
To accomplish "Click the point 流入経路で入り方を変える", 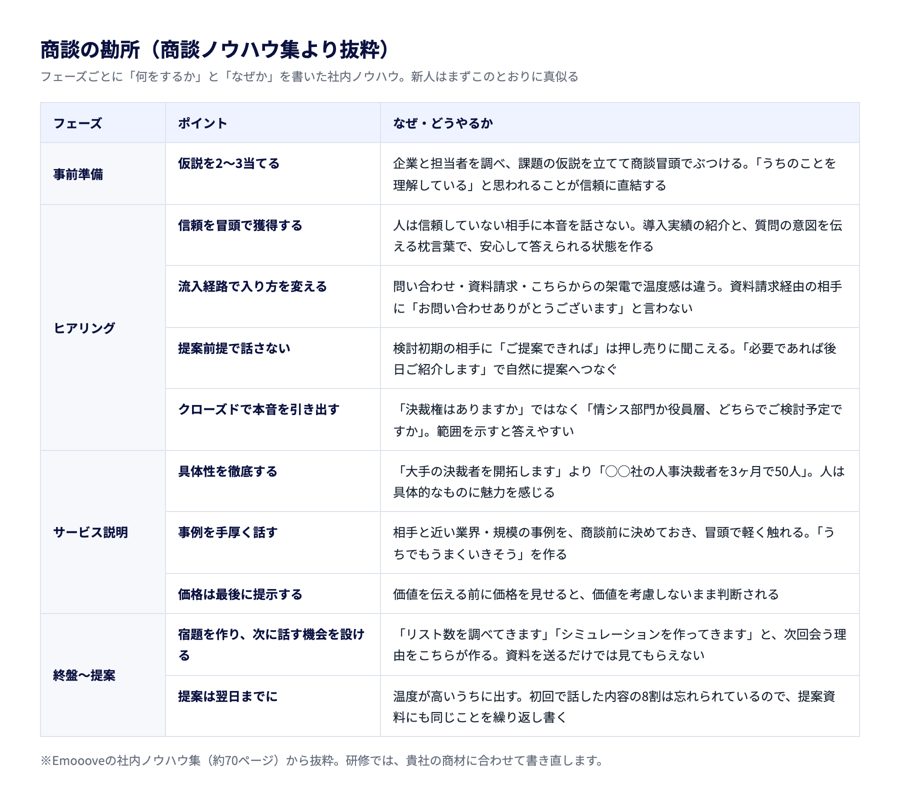I will (x=253, y=286).
